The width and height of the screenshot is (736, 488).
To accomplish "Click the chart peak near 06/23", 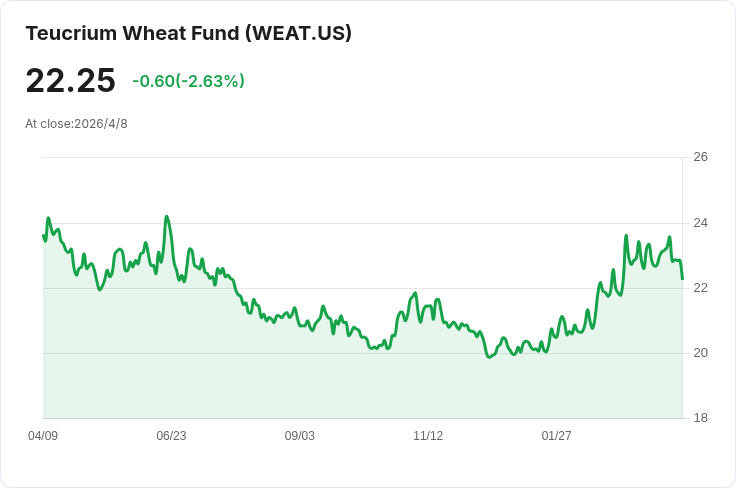I will pos(167,216).
